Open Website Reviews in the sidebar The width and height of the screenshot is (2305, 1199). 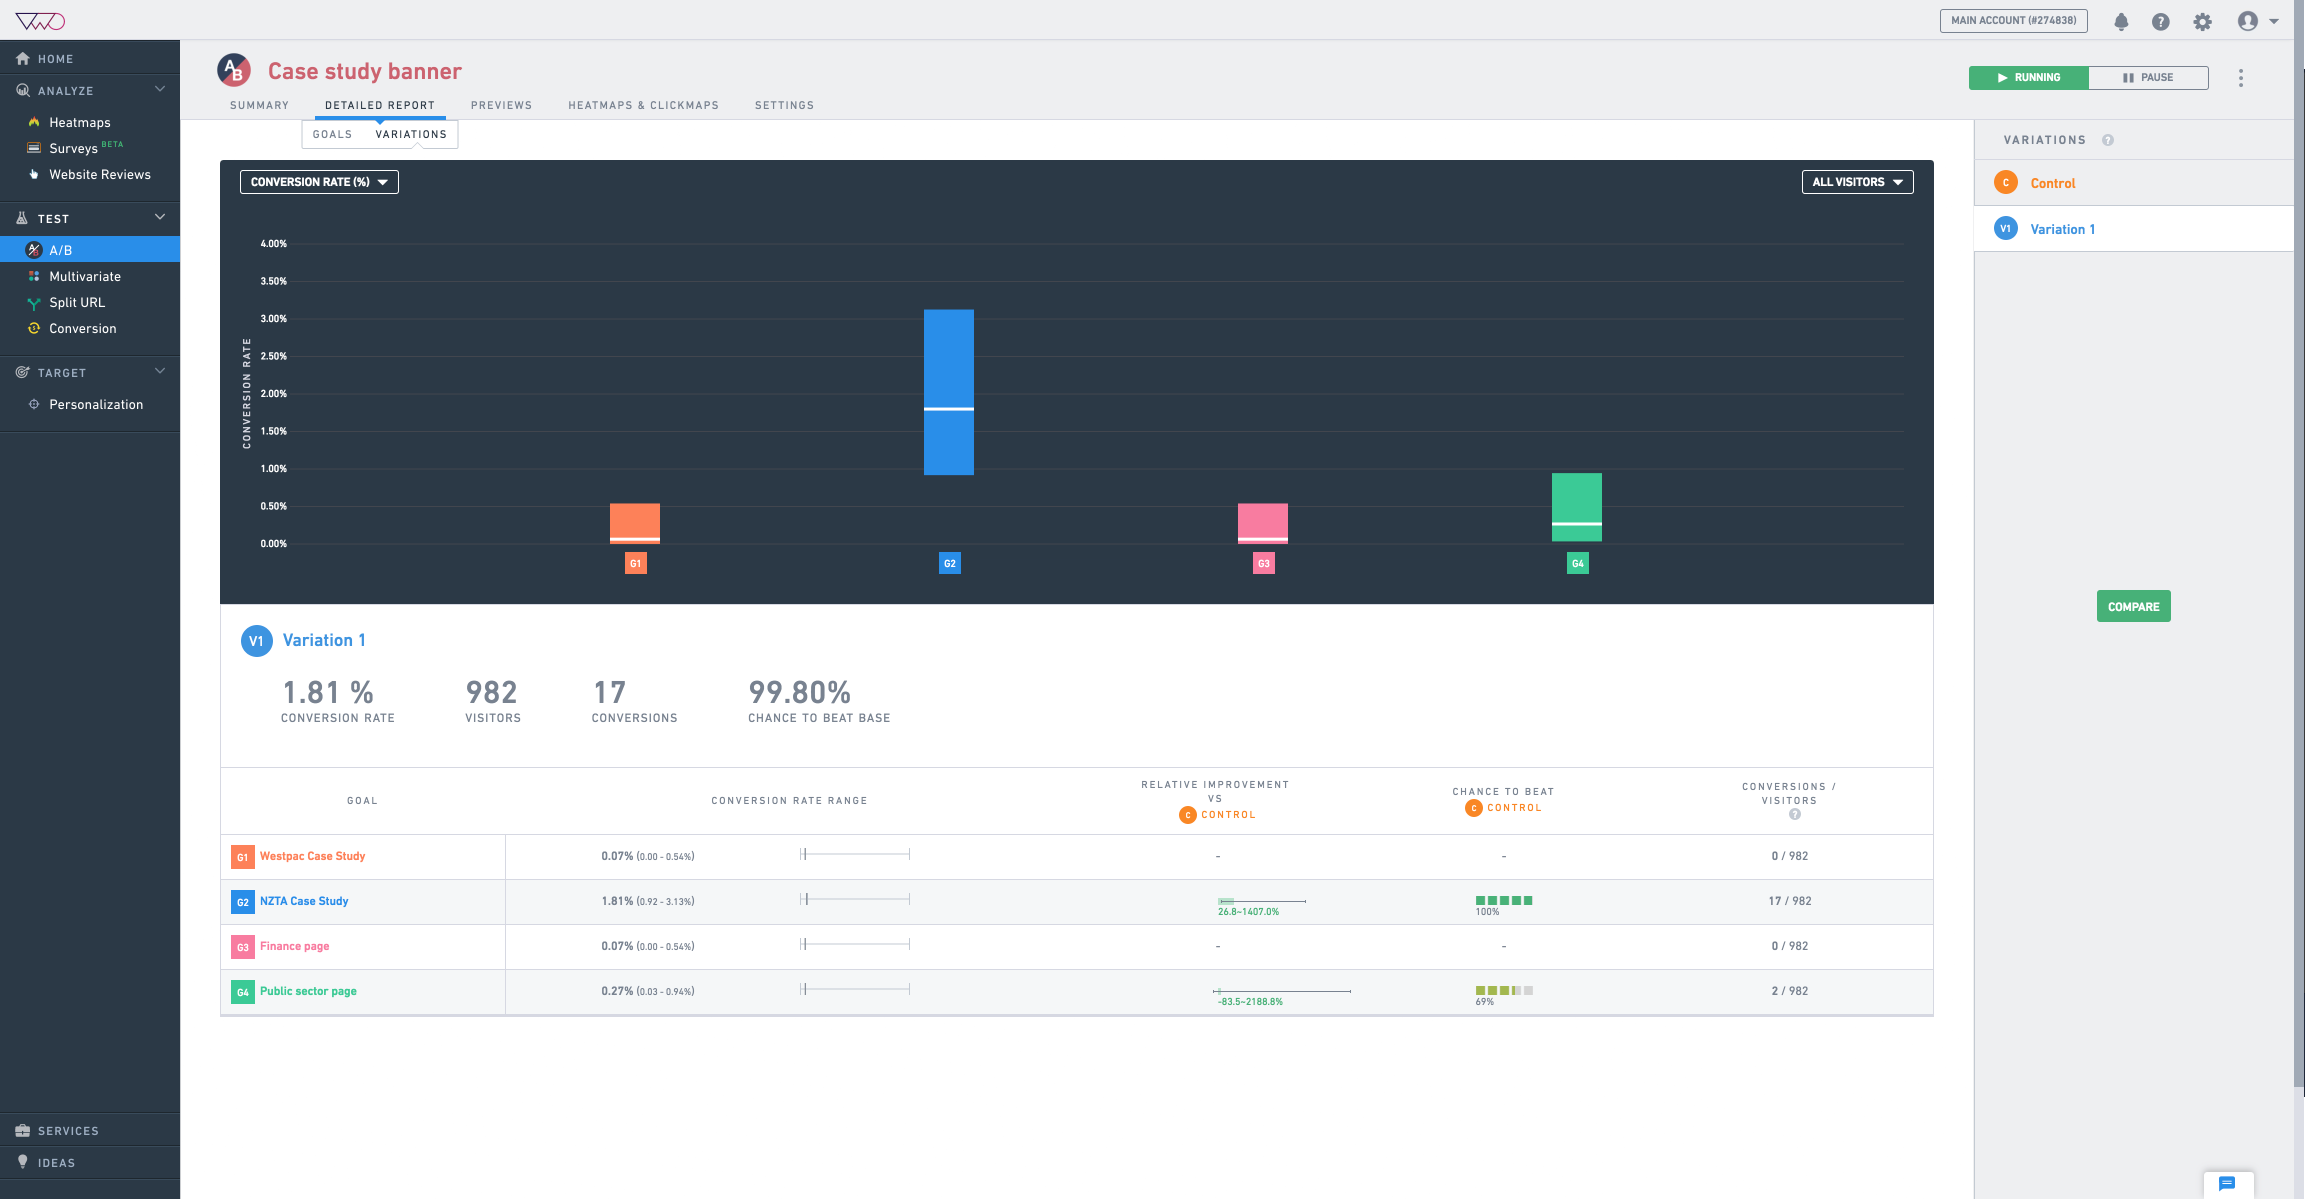tap(100, 174)
